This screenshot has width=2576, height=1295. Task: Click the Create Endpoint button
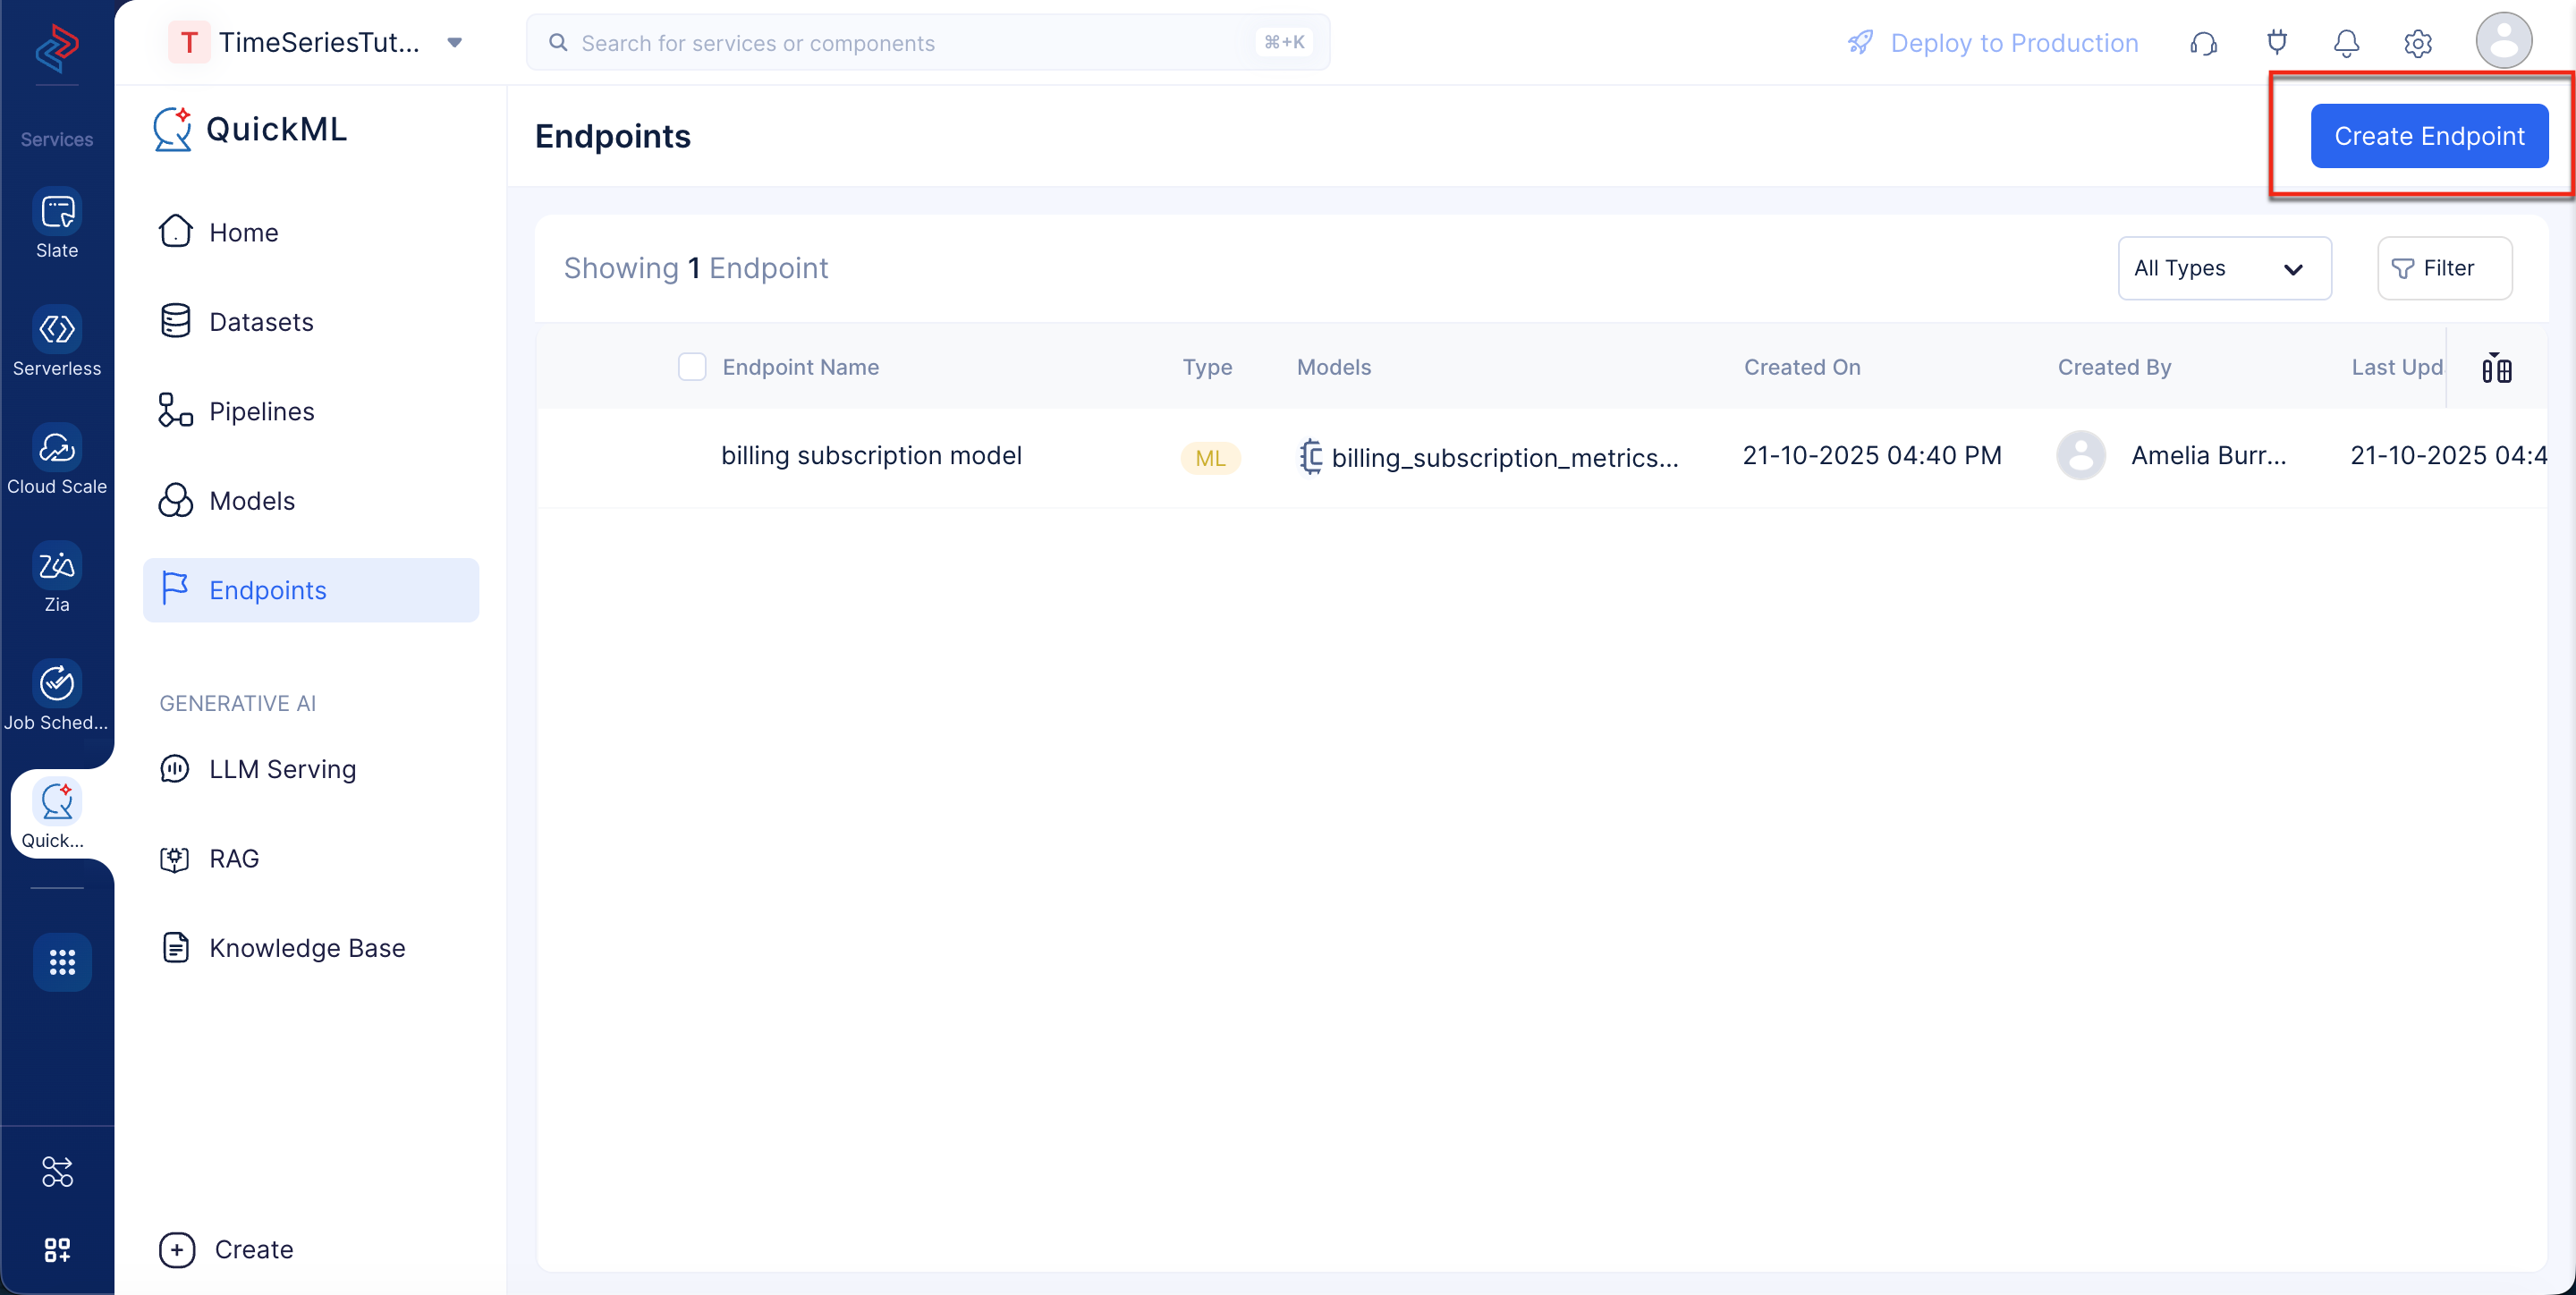2429,136
